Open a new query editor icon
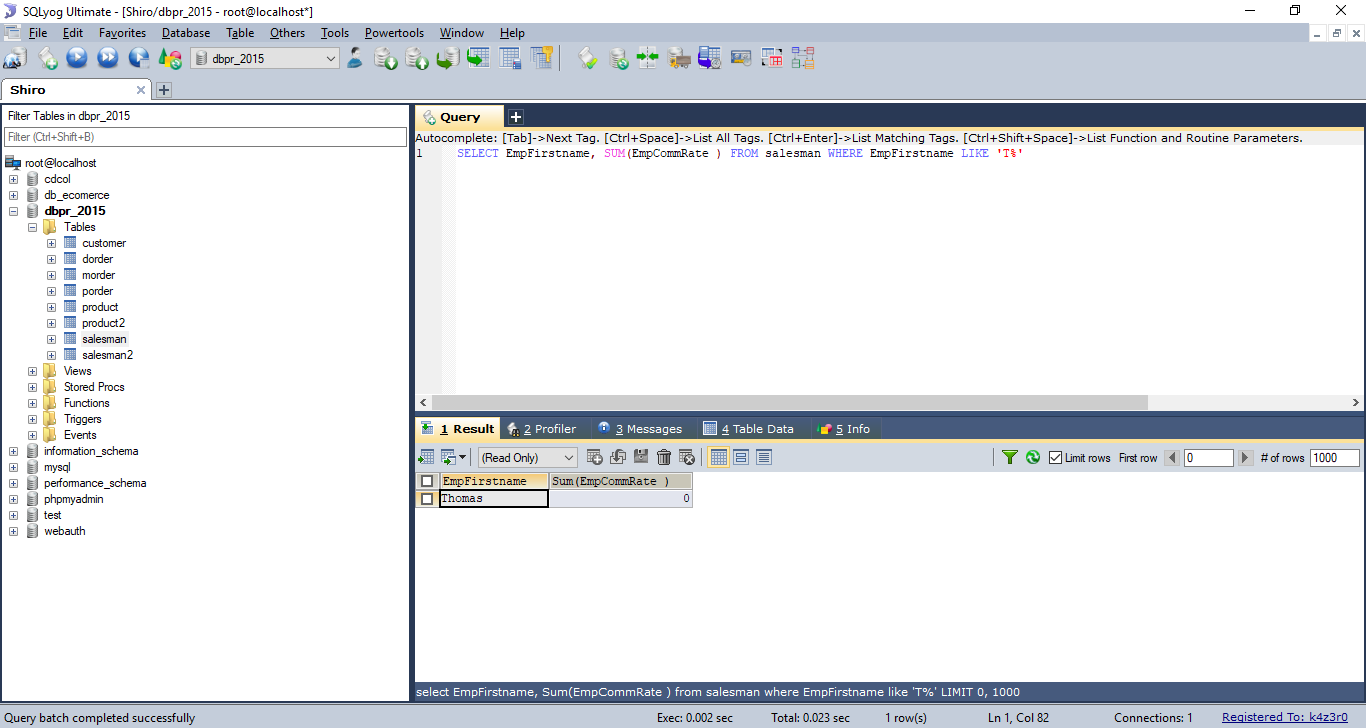 tap(48, 58)
